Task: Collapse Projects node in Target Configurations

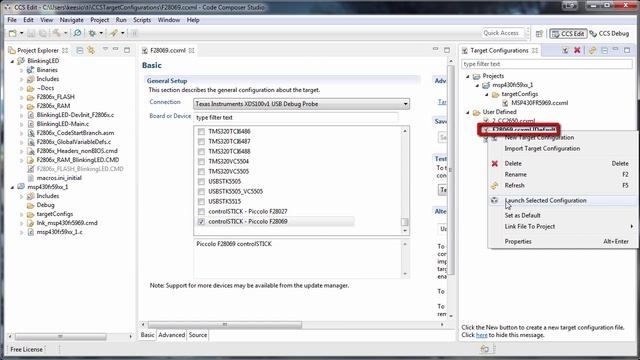Action: 468,76
